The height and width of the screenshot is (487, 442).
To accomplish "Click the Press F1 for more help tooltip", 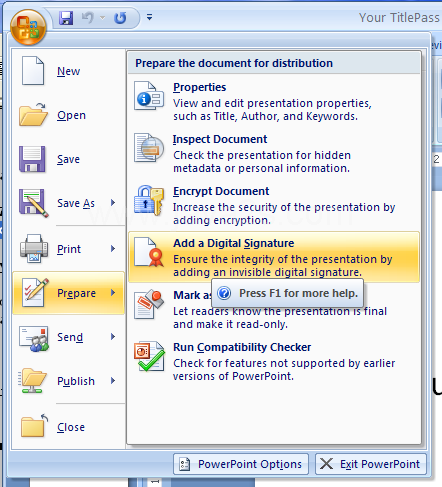I will coord(287,293).
